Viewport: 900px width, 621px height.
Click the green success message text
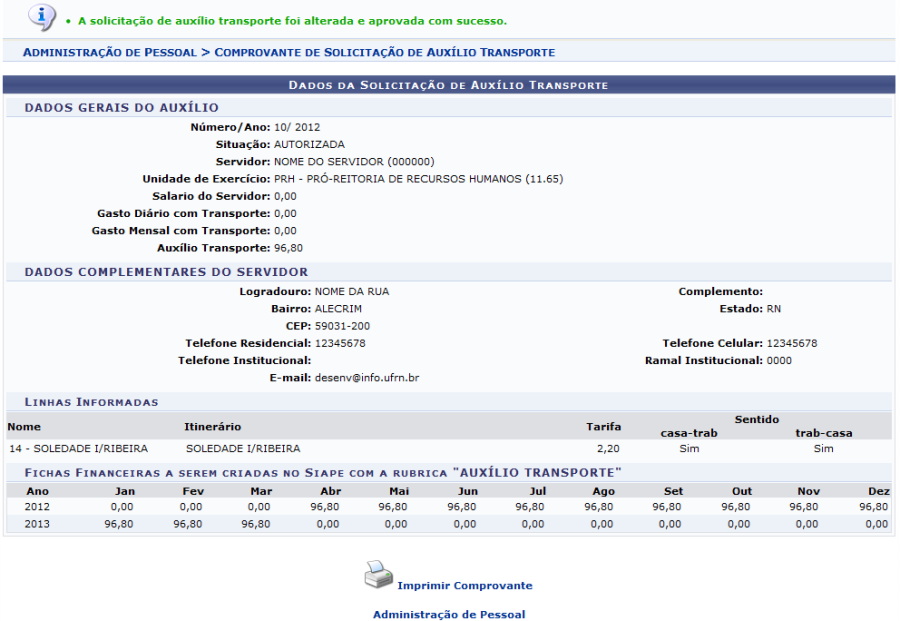pos(292,21)
